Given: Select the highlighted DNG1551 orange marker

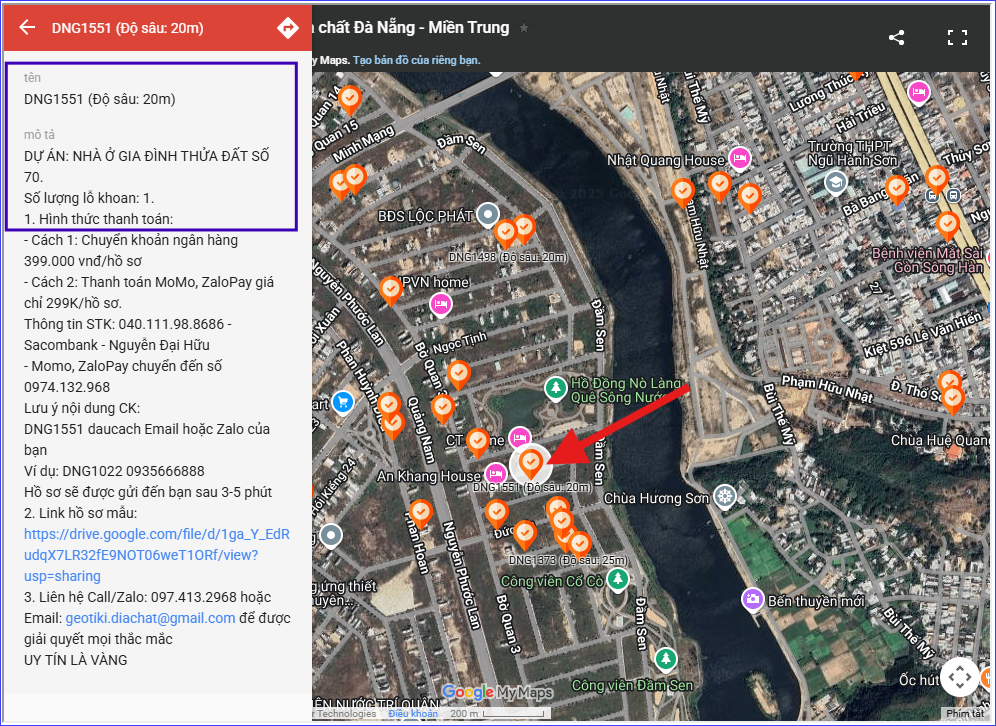Looking at the screenshot, I should (531, 463).
